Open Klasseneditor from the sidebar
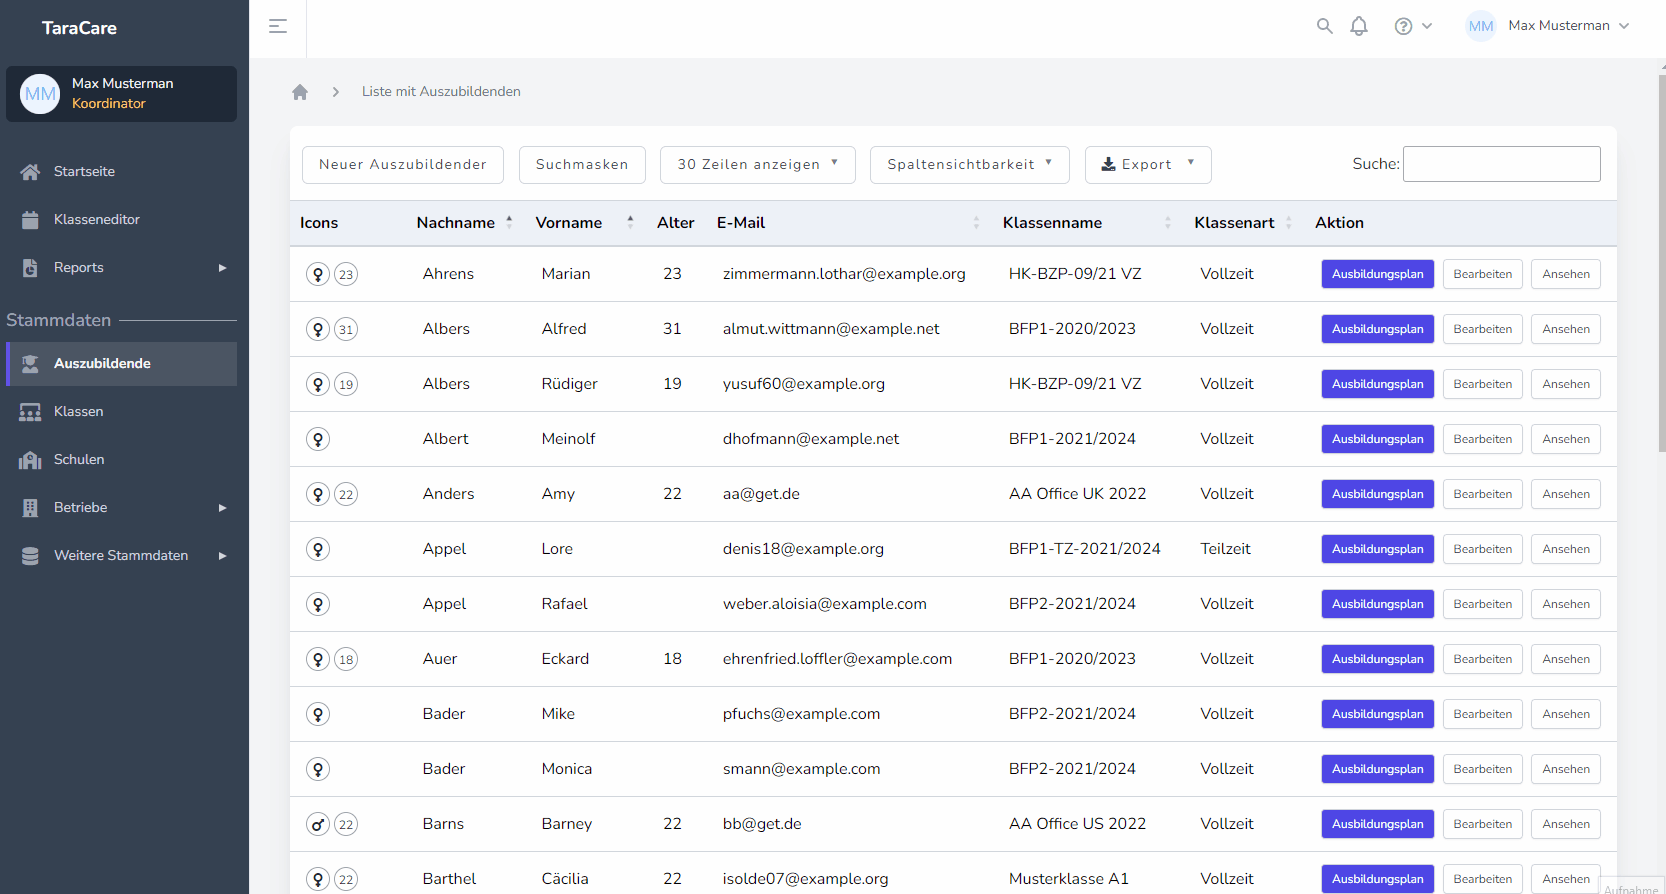This screenshot has height=894, width=1666. [x=121, y=220]
